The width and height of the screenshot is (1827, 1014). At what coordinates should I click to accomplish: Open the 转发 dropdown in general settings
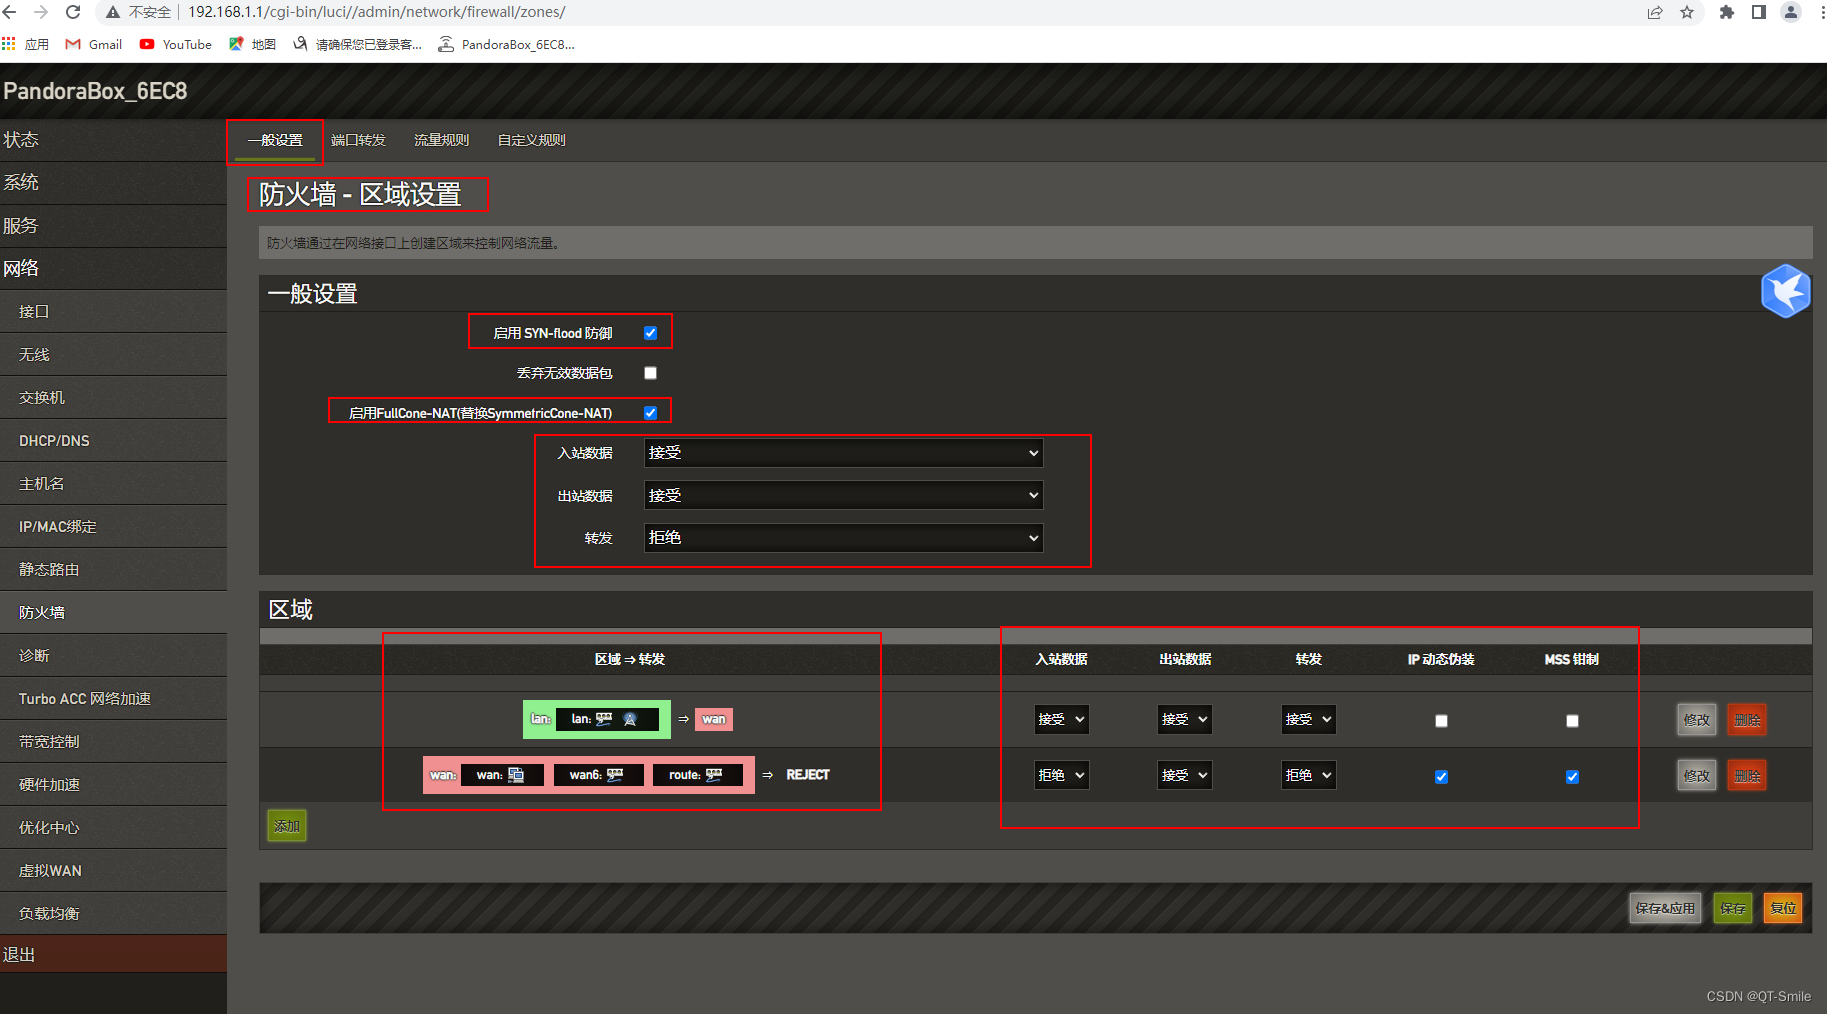pos(843,538)
